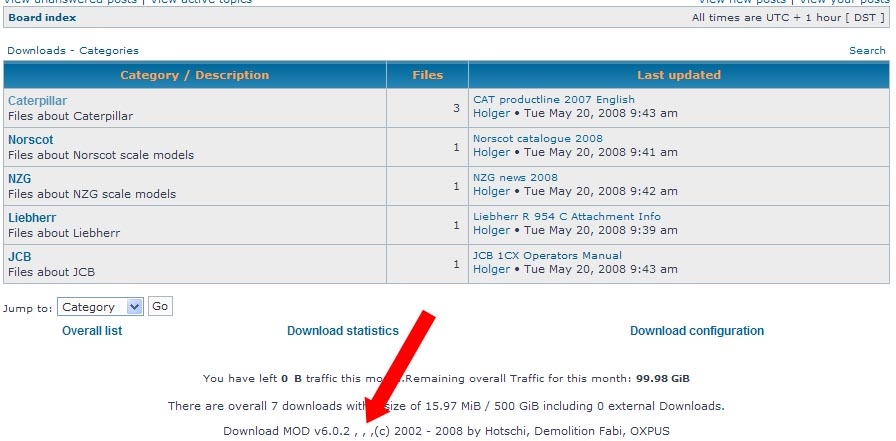View Holger's profile in JCB row
This screenshot has width=896, height=441.
[491, 270]
